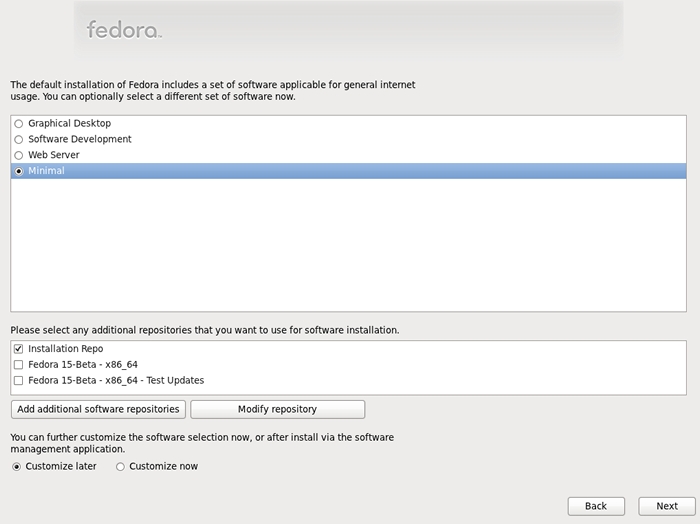Click the Customize now label text
Screen dimensions: 700x524
coord(163,466)
